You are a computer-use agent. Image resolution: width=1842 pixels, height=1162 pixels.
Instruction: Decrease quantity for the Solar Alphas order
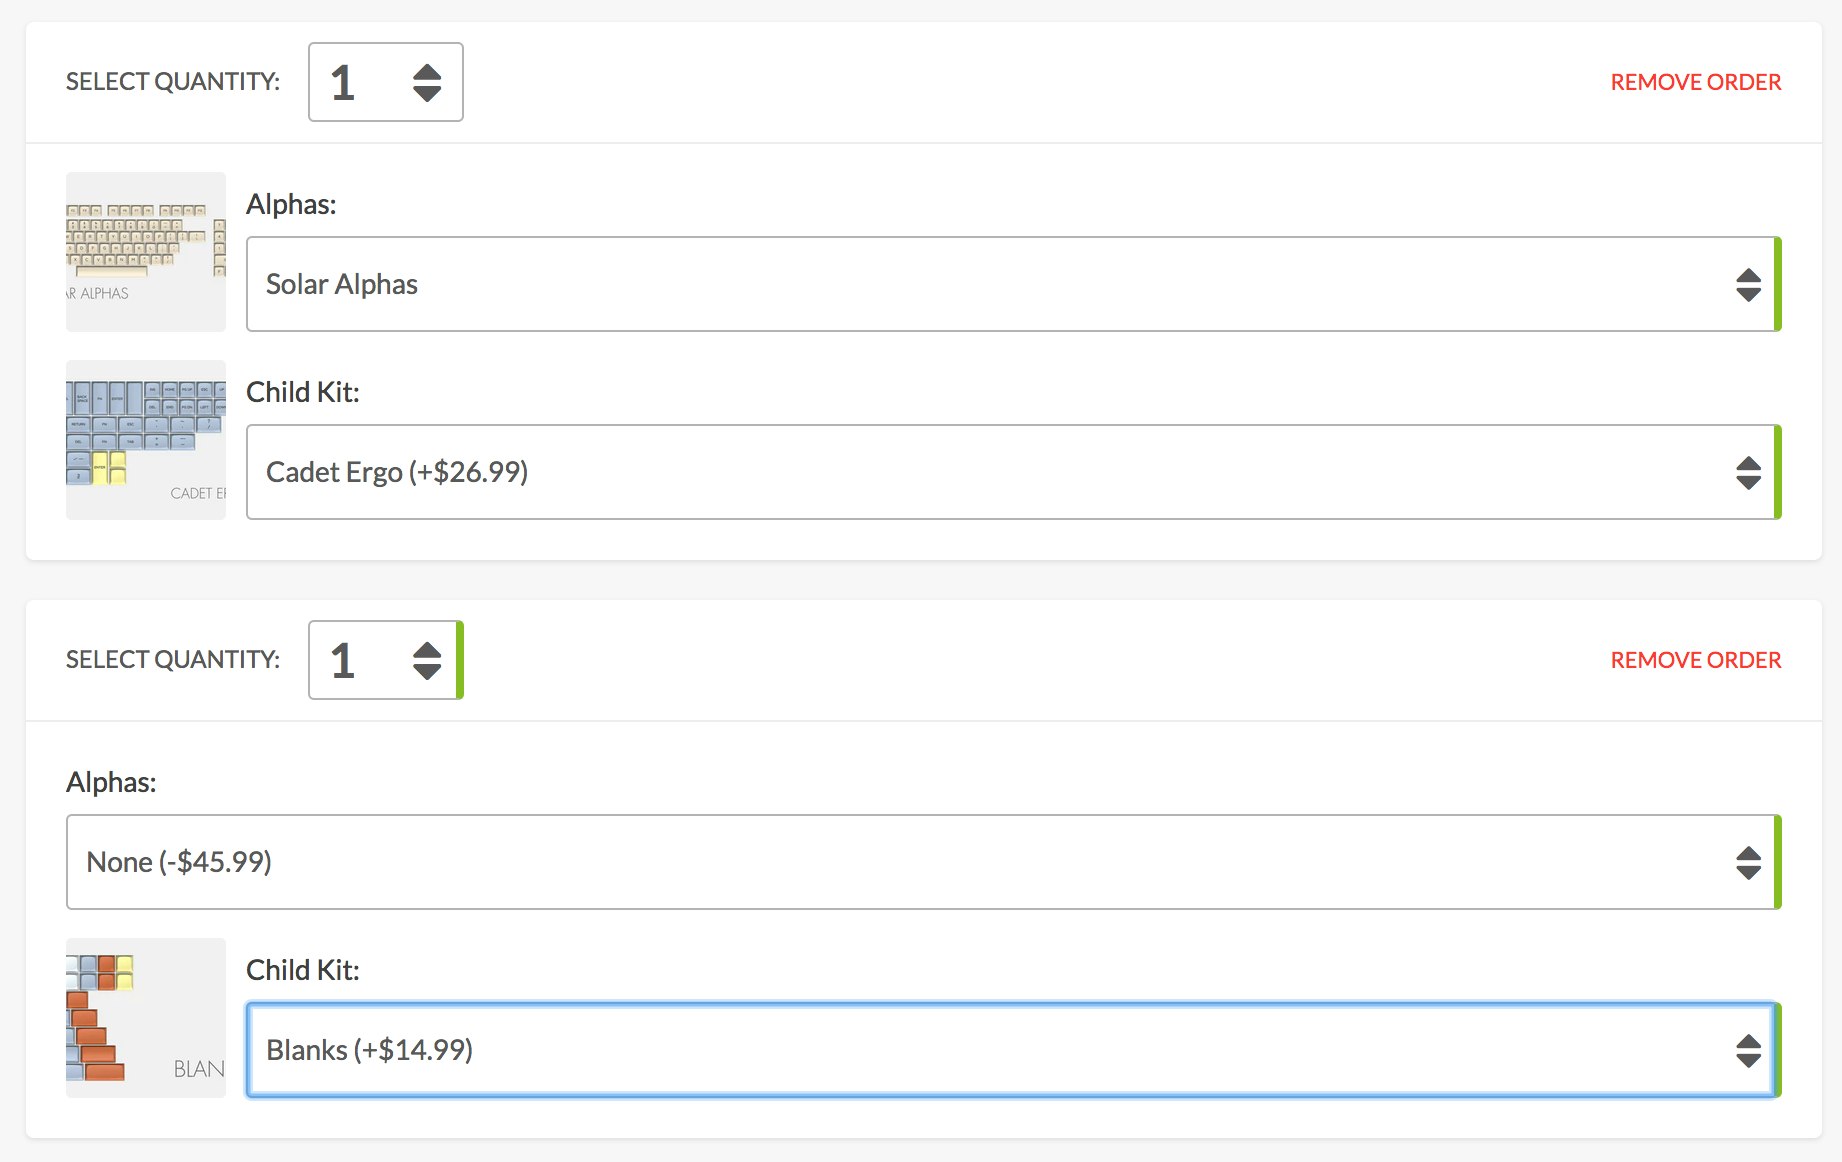pos(427,93)
